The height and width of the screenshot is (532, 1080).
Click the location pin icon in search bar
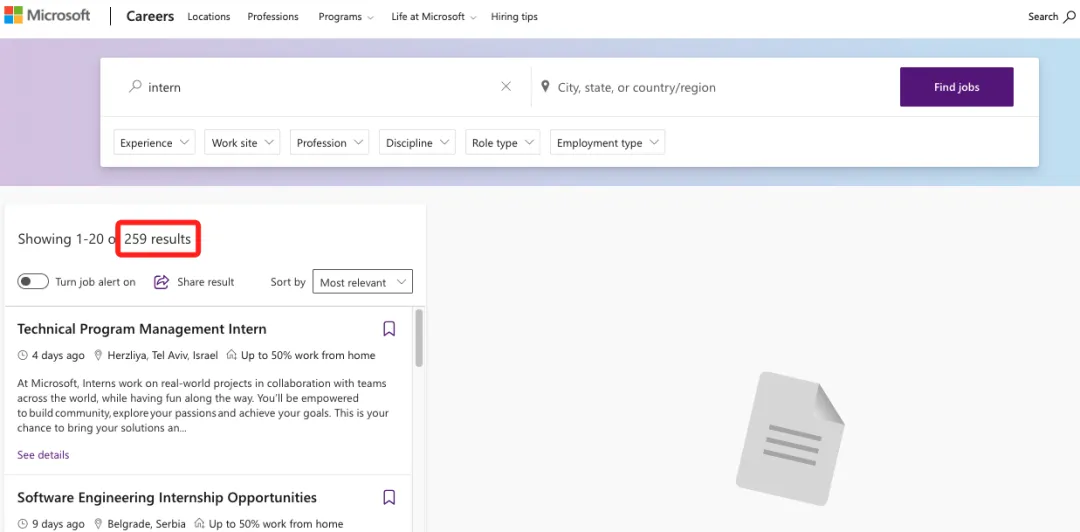tap(546, 87)
